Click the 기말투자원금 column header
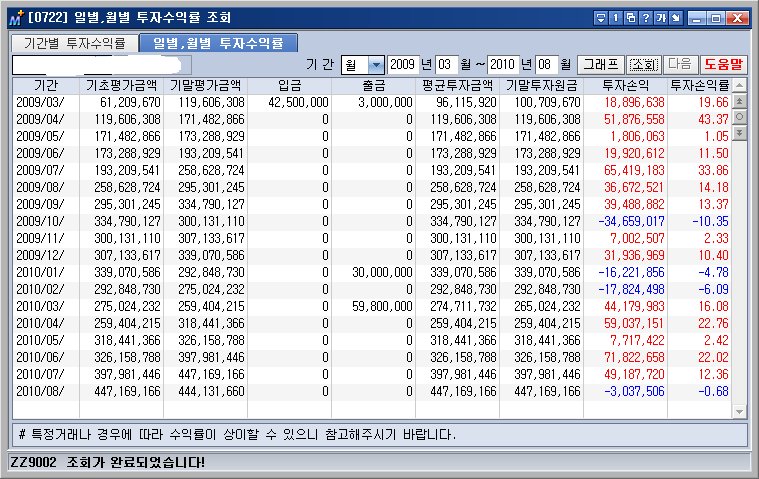 [542, 86]
